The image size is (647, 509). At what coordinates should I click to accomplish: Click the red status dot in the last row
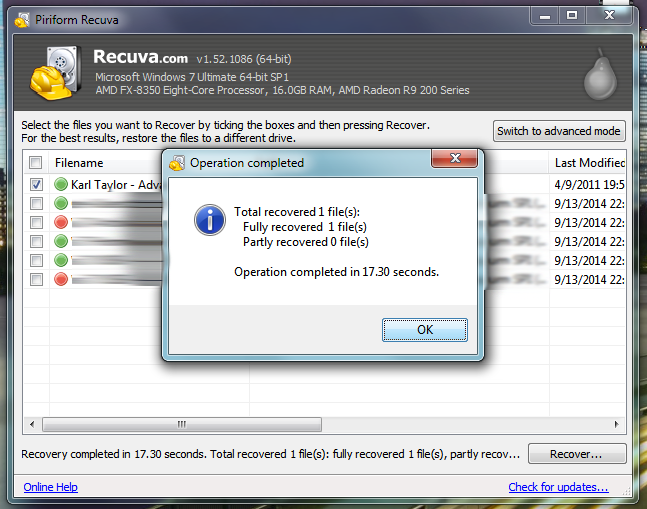pyautogui.click(x=61, y=279)
